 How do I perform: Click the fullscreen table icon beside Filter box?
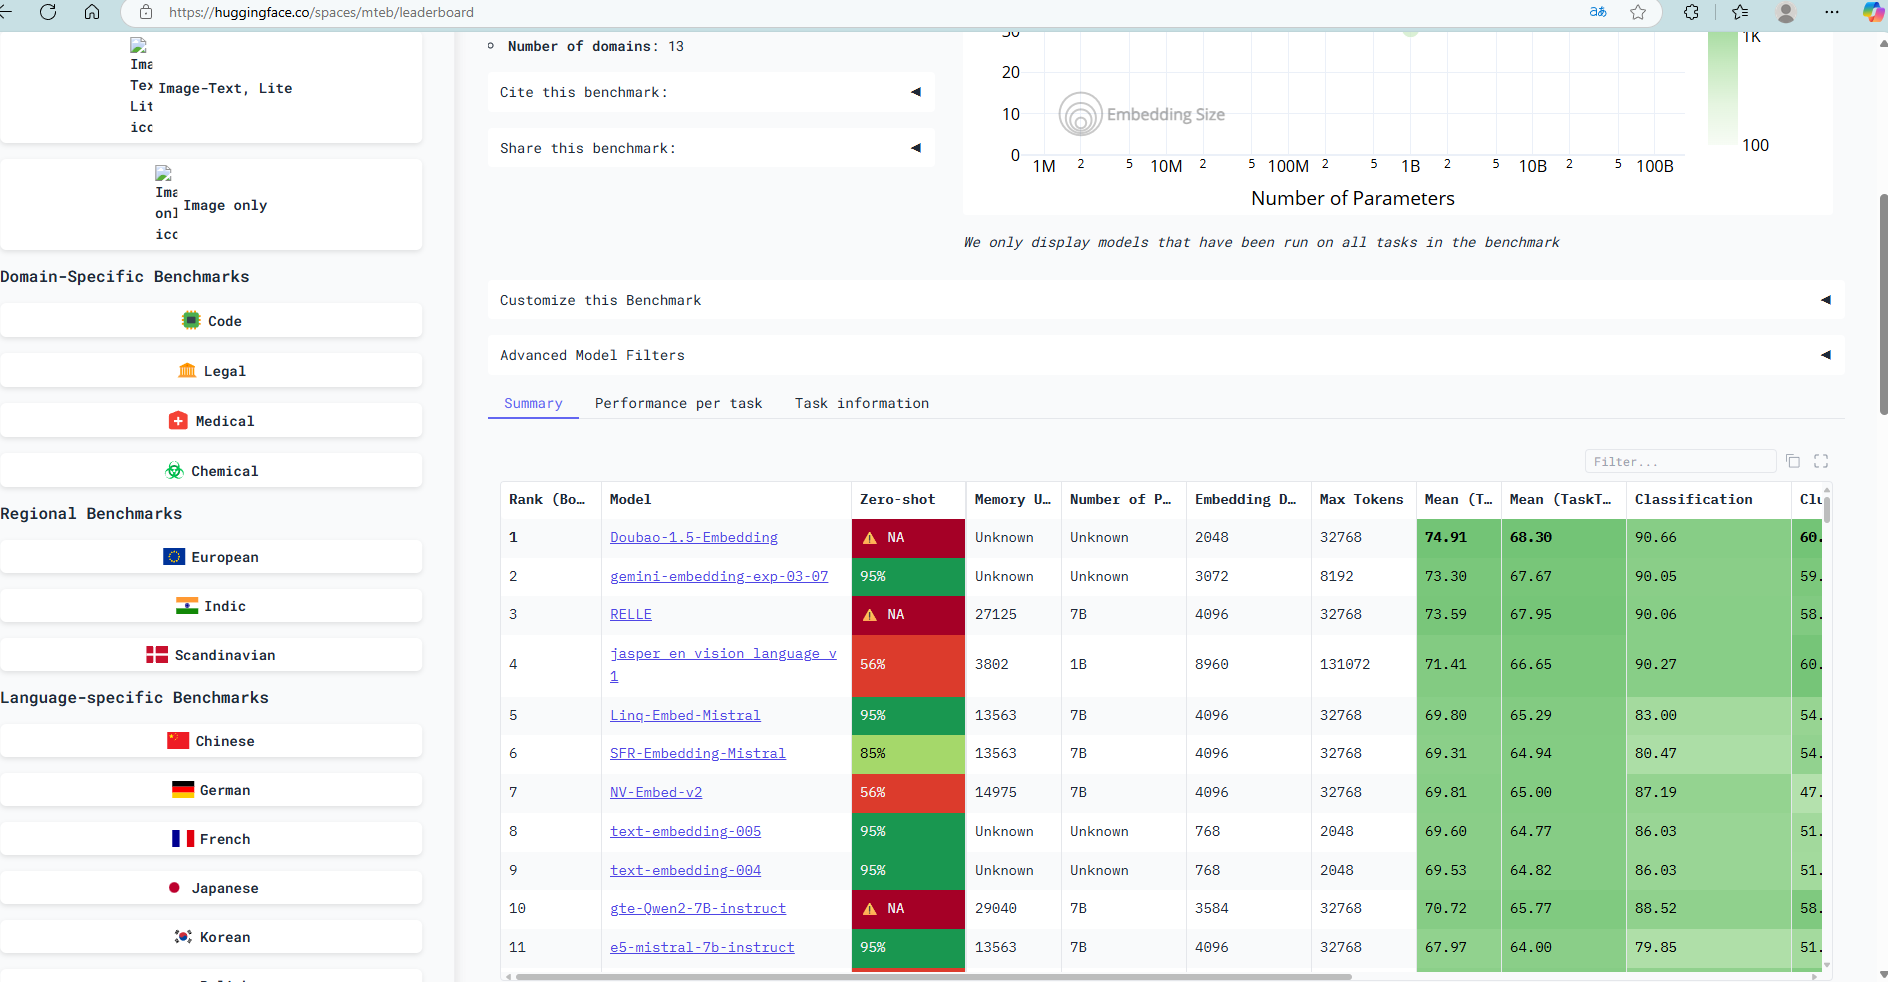tap(1821, 461)
